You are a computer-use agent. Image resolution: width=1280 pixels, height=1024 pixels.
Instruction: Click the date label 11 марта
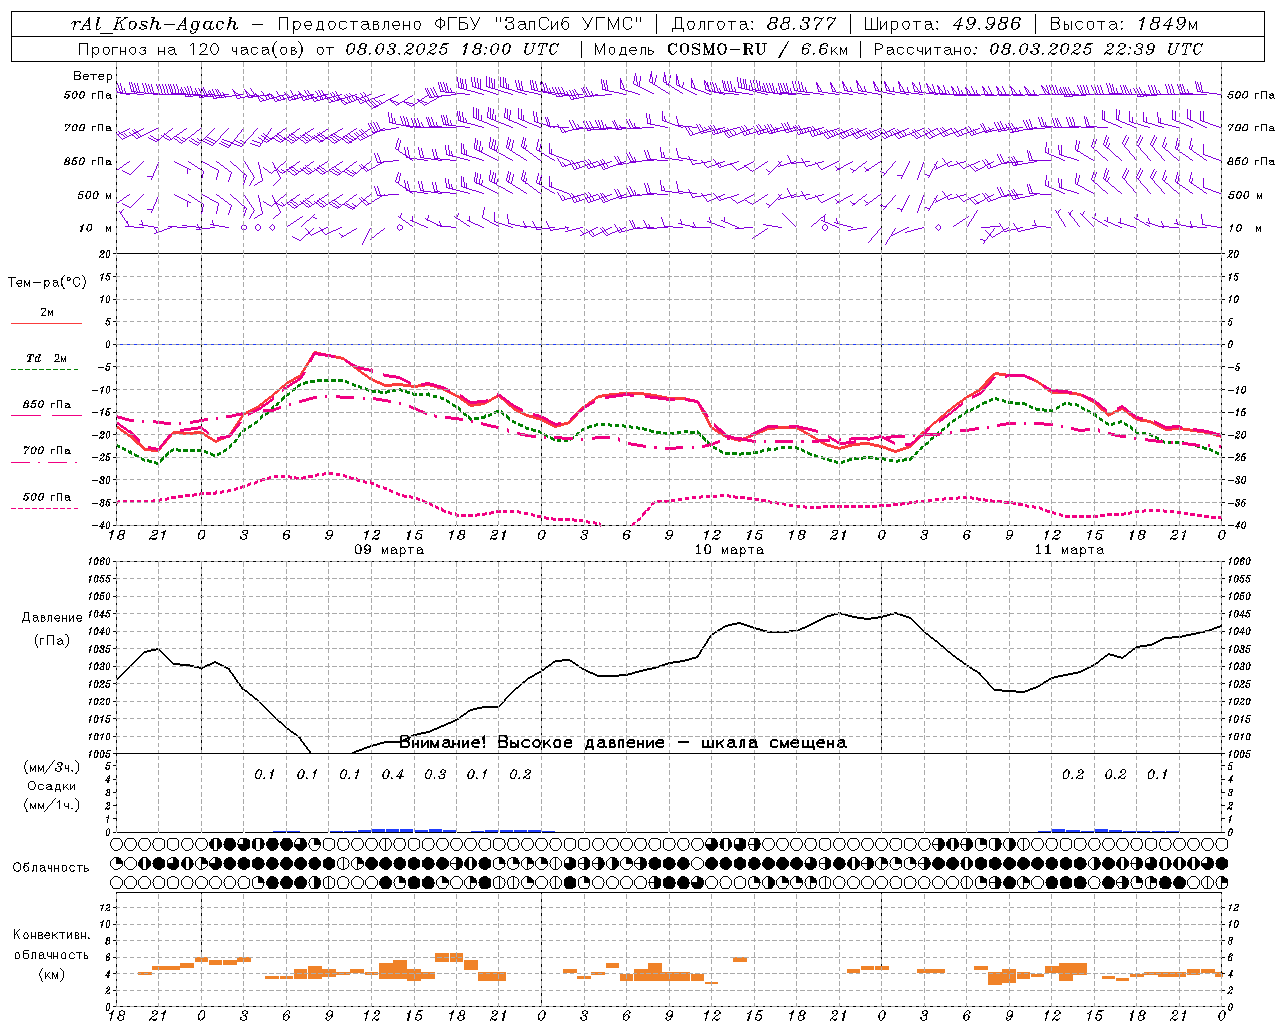[1069, 550]
